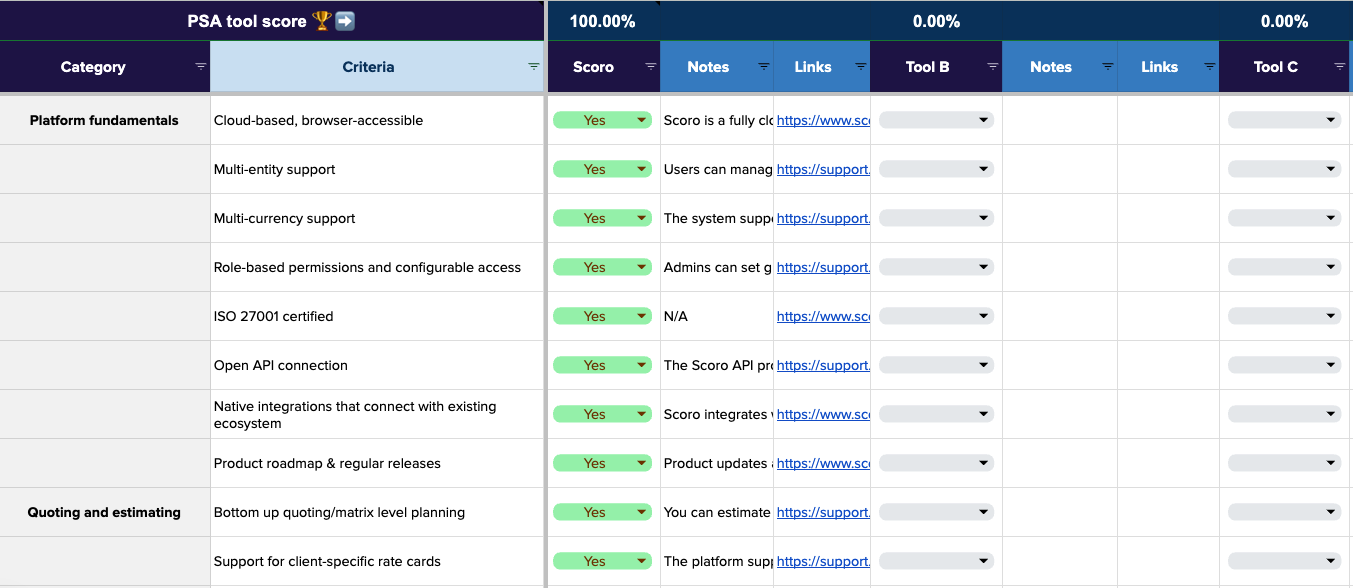Open Tool B dropdown for Open API connection
The width and height of the screenshot is (1353, 588).
coord(936,365)
